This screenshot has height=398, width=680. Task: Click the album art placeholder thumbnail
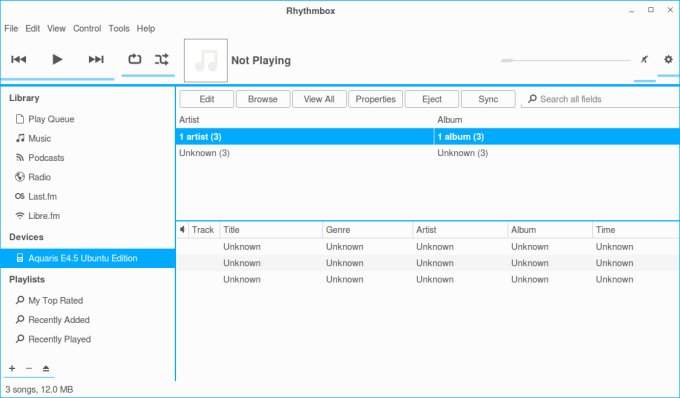(x=206, y=60)
